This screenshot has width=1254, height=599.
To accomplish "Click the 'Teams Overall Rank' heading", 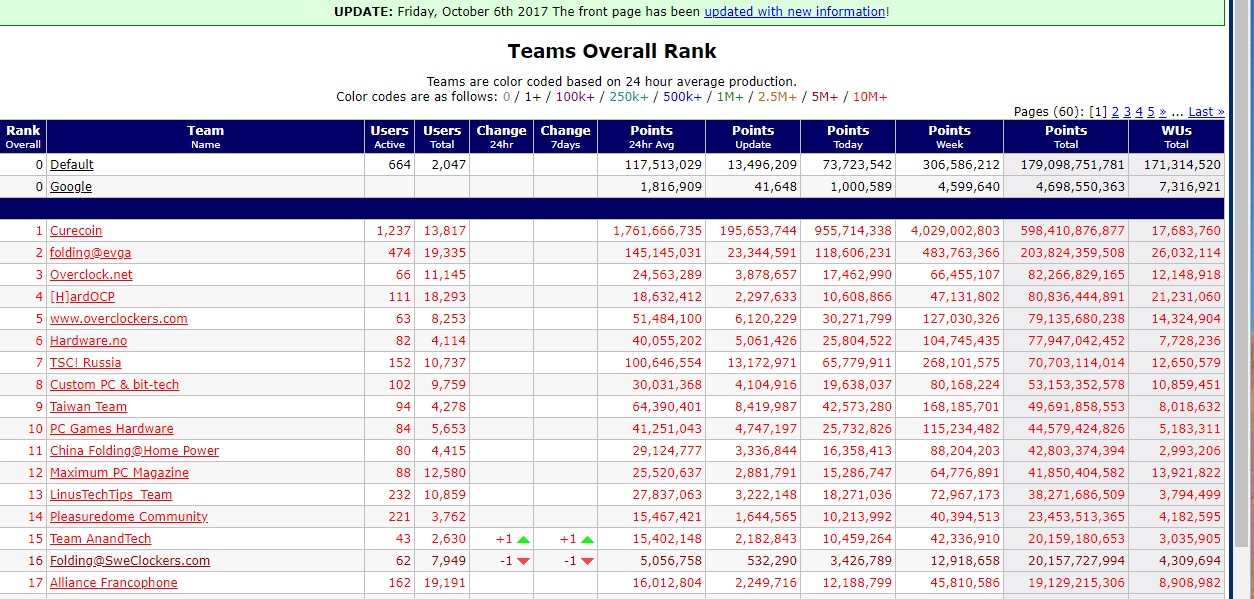I will [612, 51].
